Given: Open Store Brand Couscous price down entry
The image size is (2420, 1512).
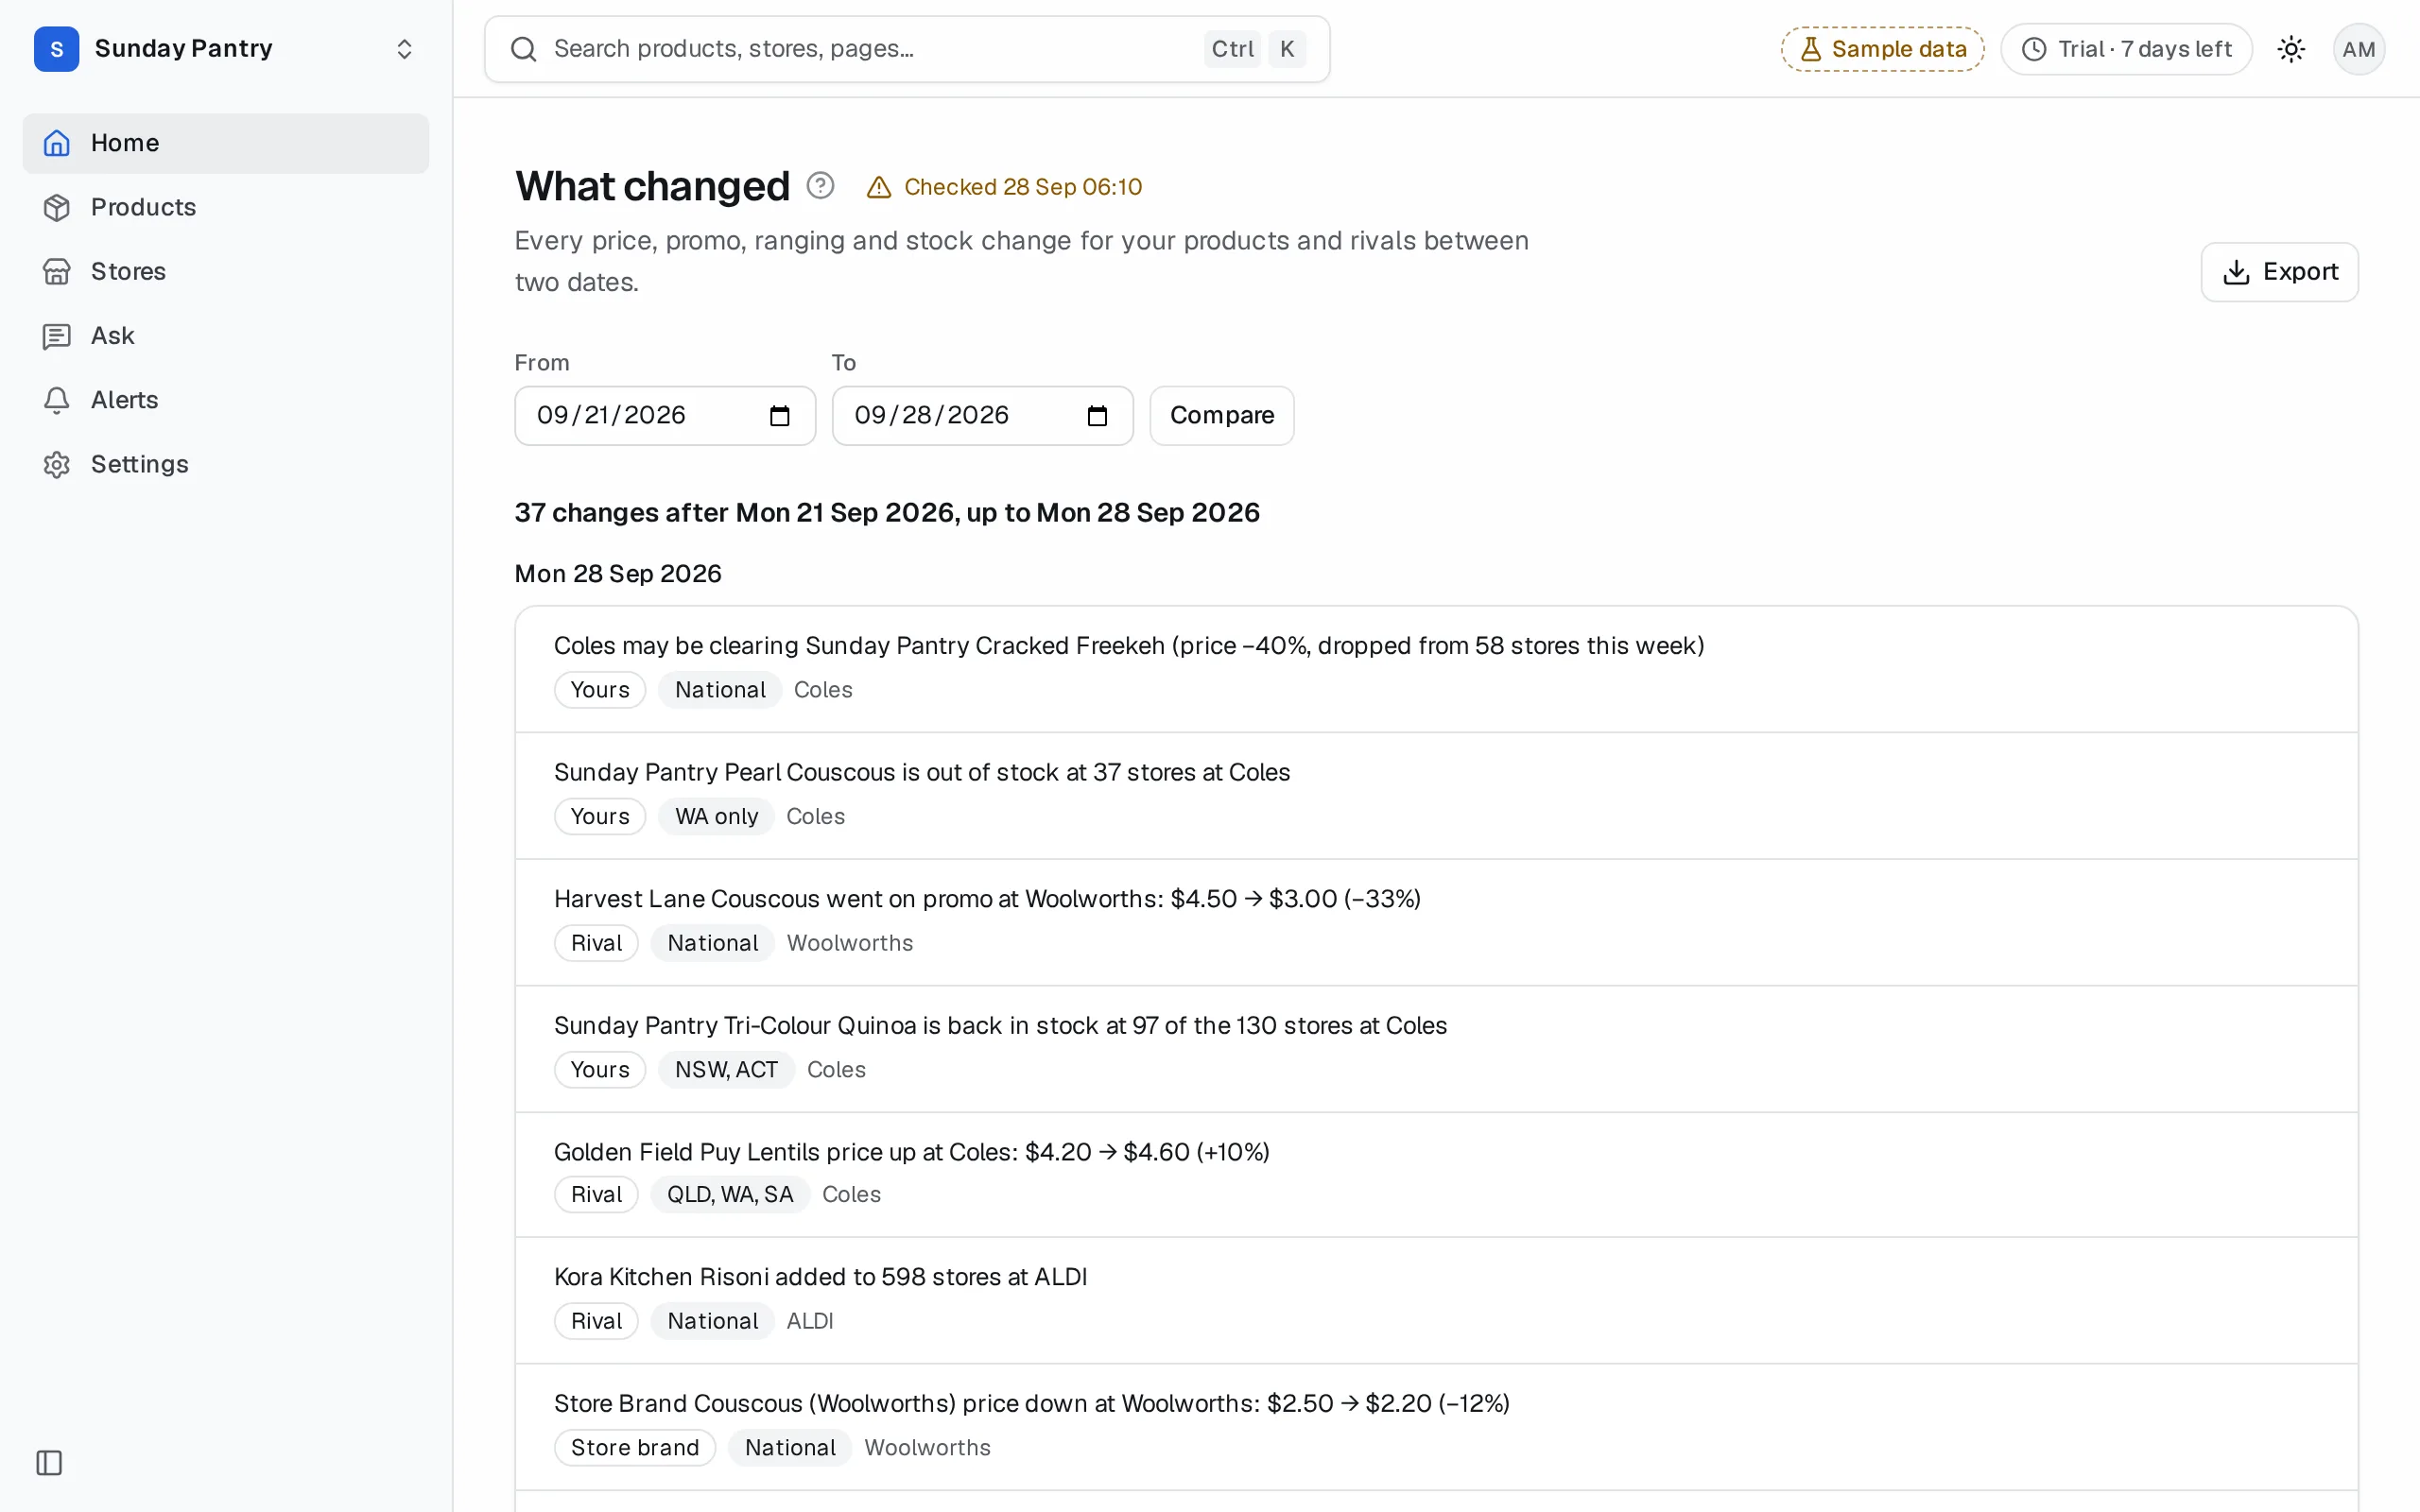Looking at the screenshot, I should pos(1436,1427).
